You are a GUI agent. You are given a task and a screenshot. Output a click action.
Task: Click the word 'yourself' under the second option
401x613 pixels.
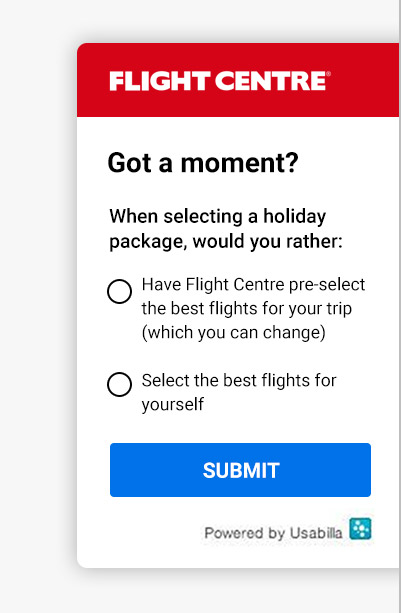pos(173,405)
